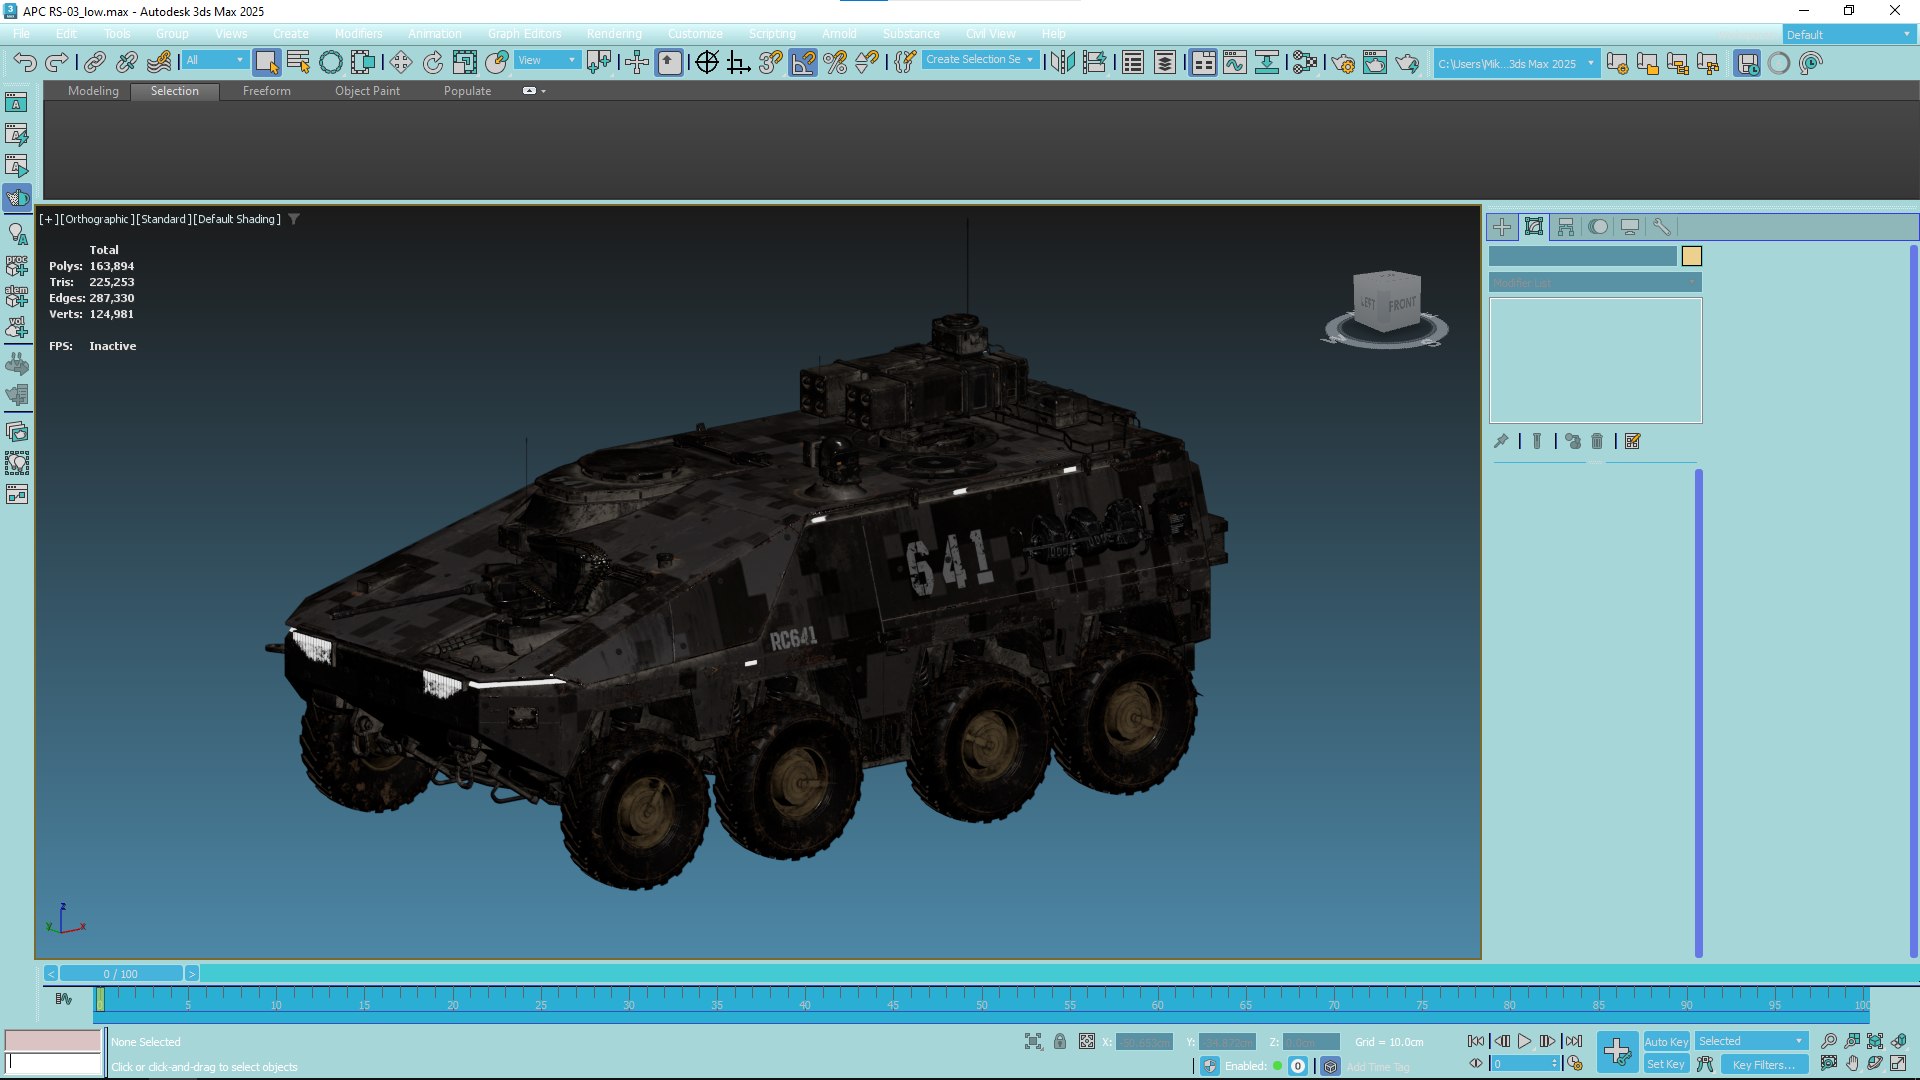1920x1080 pixels.
Task: Open the Utilities wrench panel tab
Action: (1662, 227)
